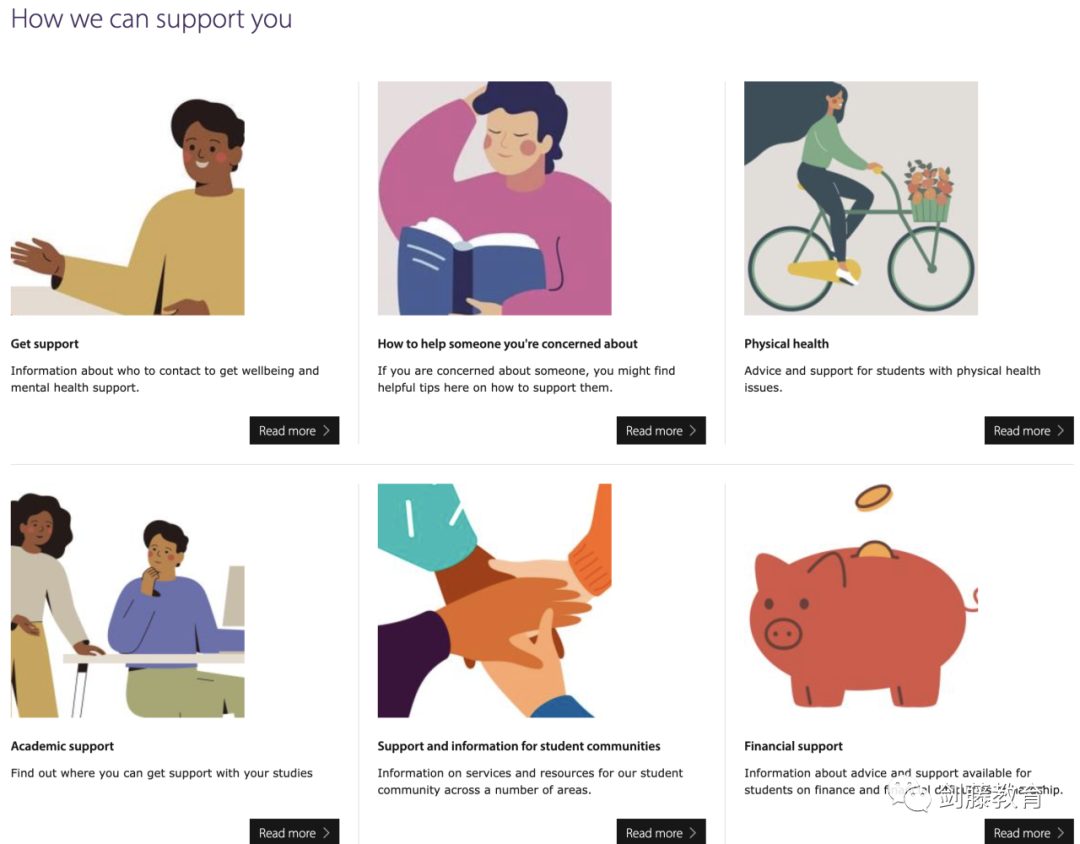
Task: Click Read more for helping someone concerned
Action: tap(661, 431)
